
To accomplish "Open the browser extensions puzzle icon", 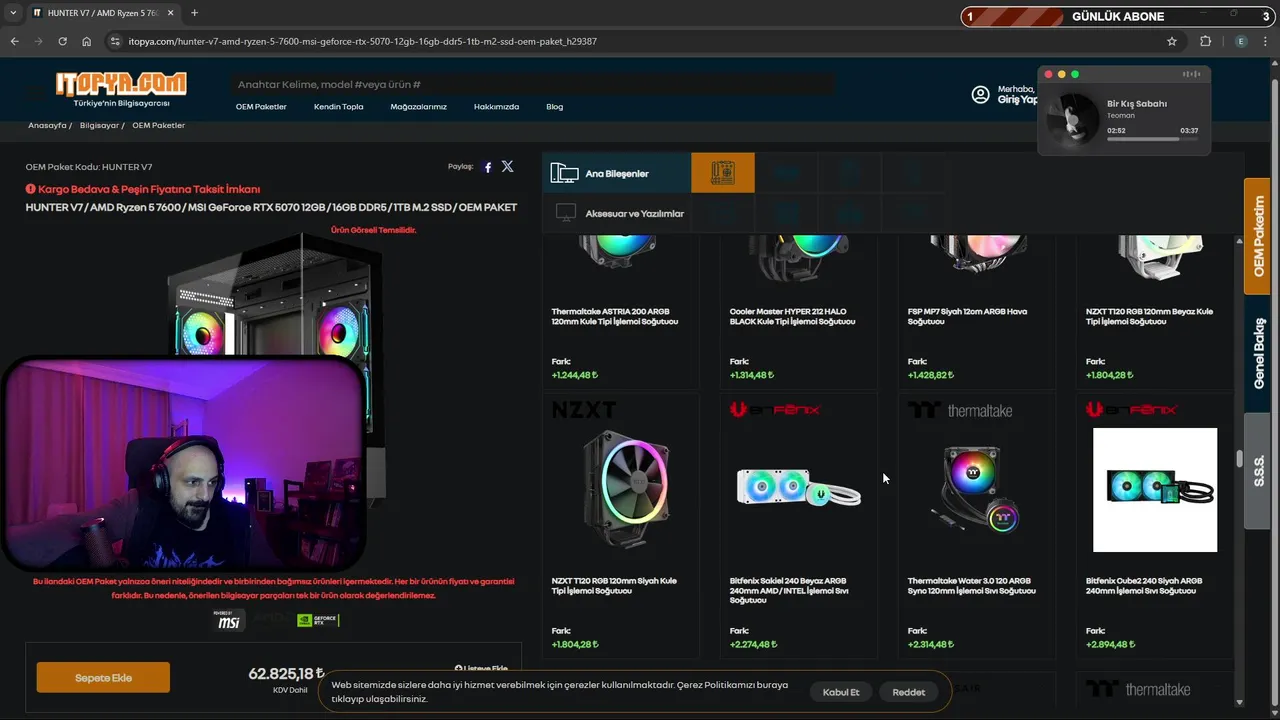I will click(1205, 41).
